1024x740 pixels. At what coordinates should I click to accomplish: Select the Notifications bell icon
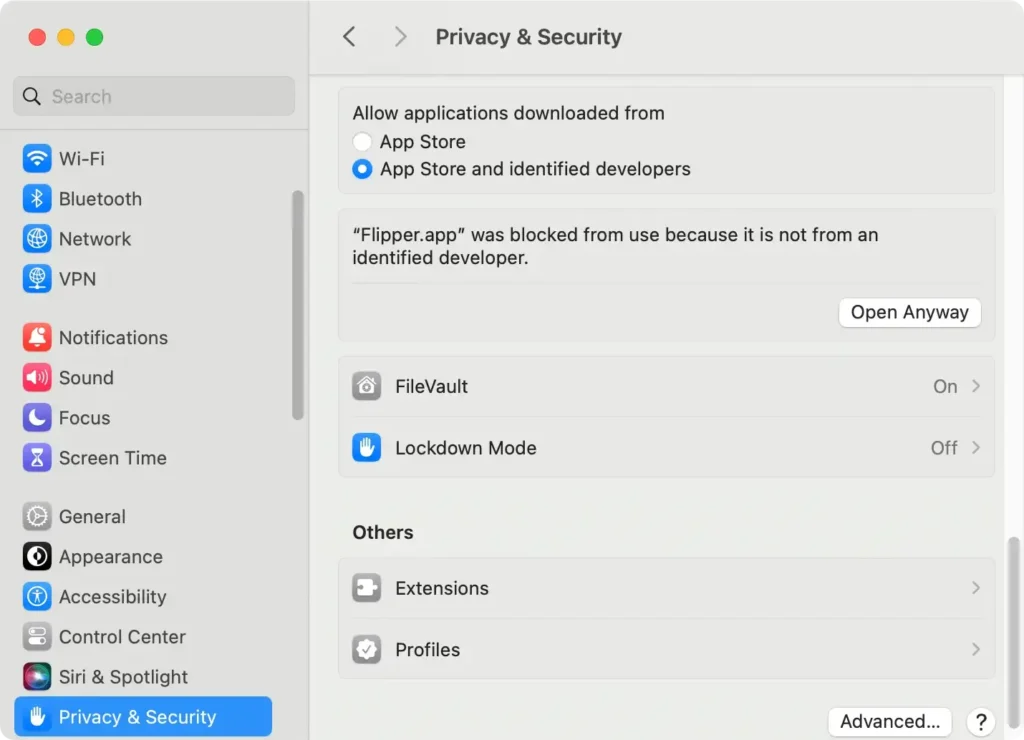pyautogui.click(x=37, y=337)
